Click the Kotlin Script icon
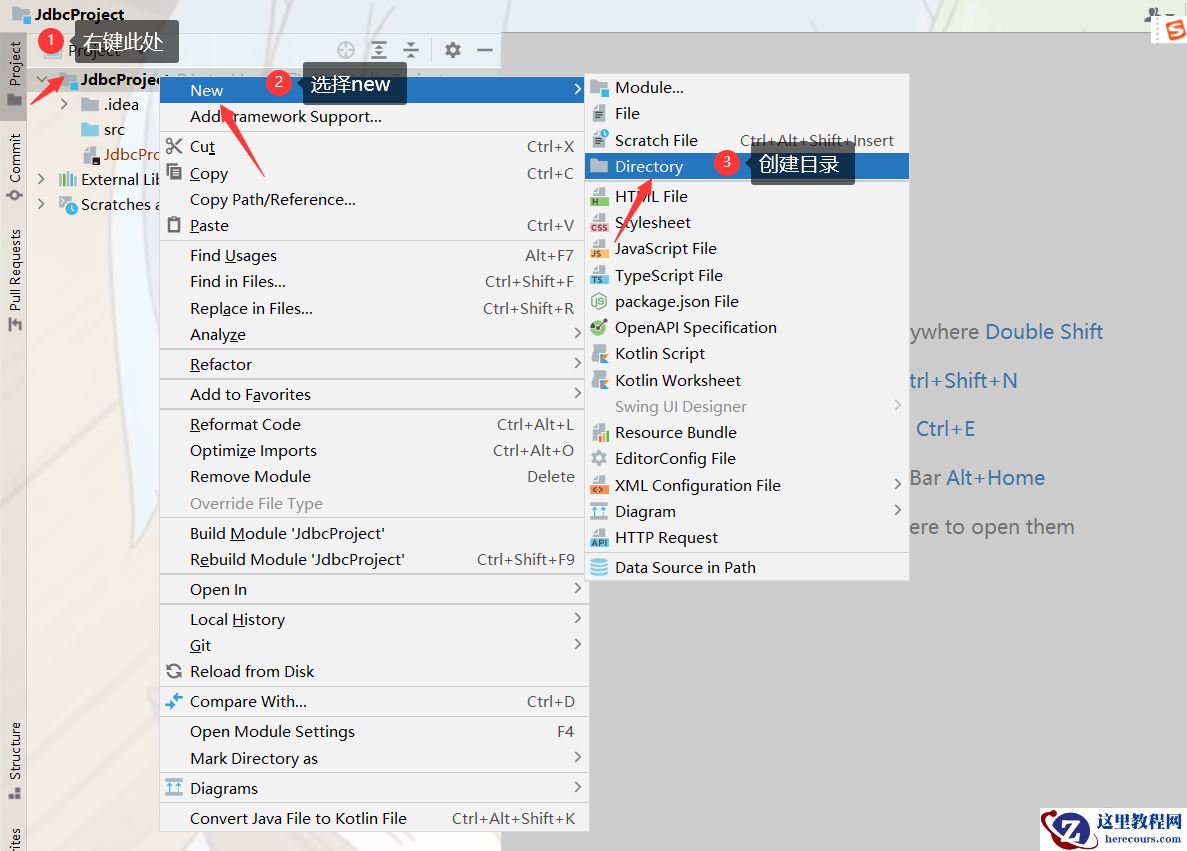Viewport: 1187px width, 851px height. [x=600, y=354]
